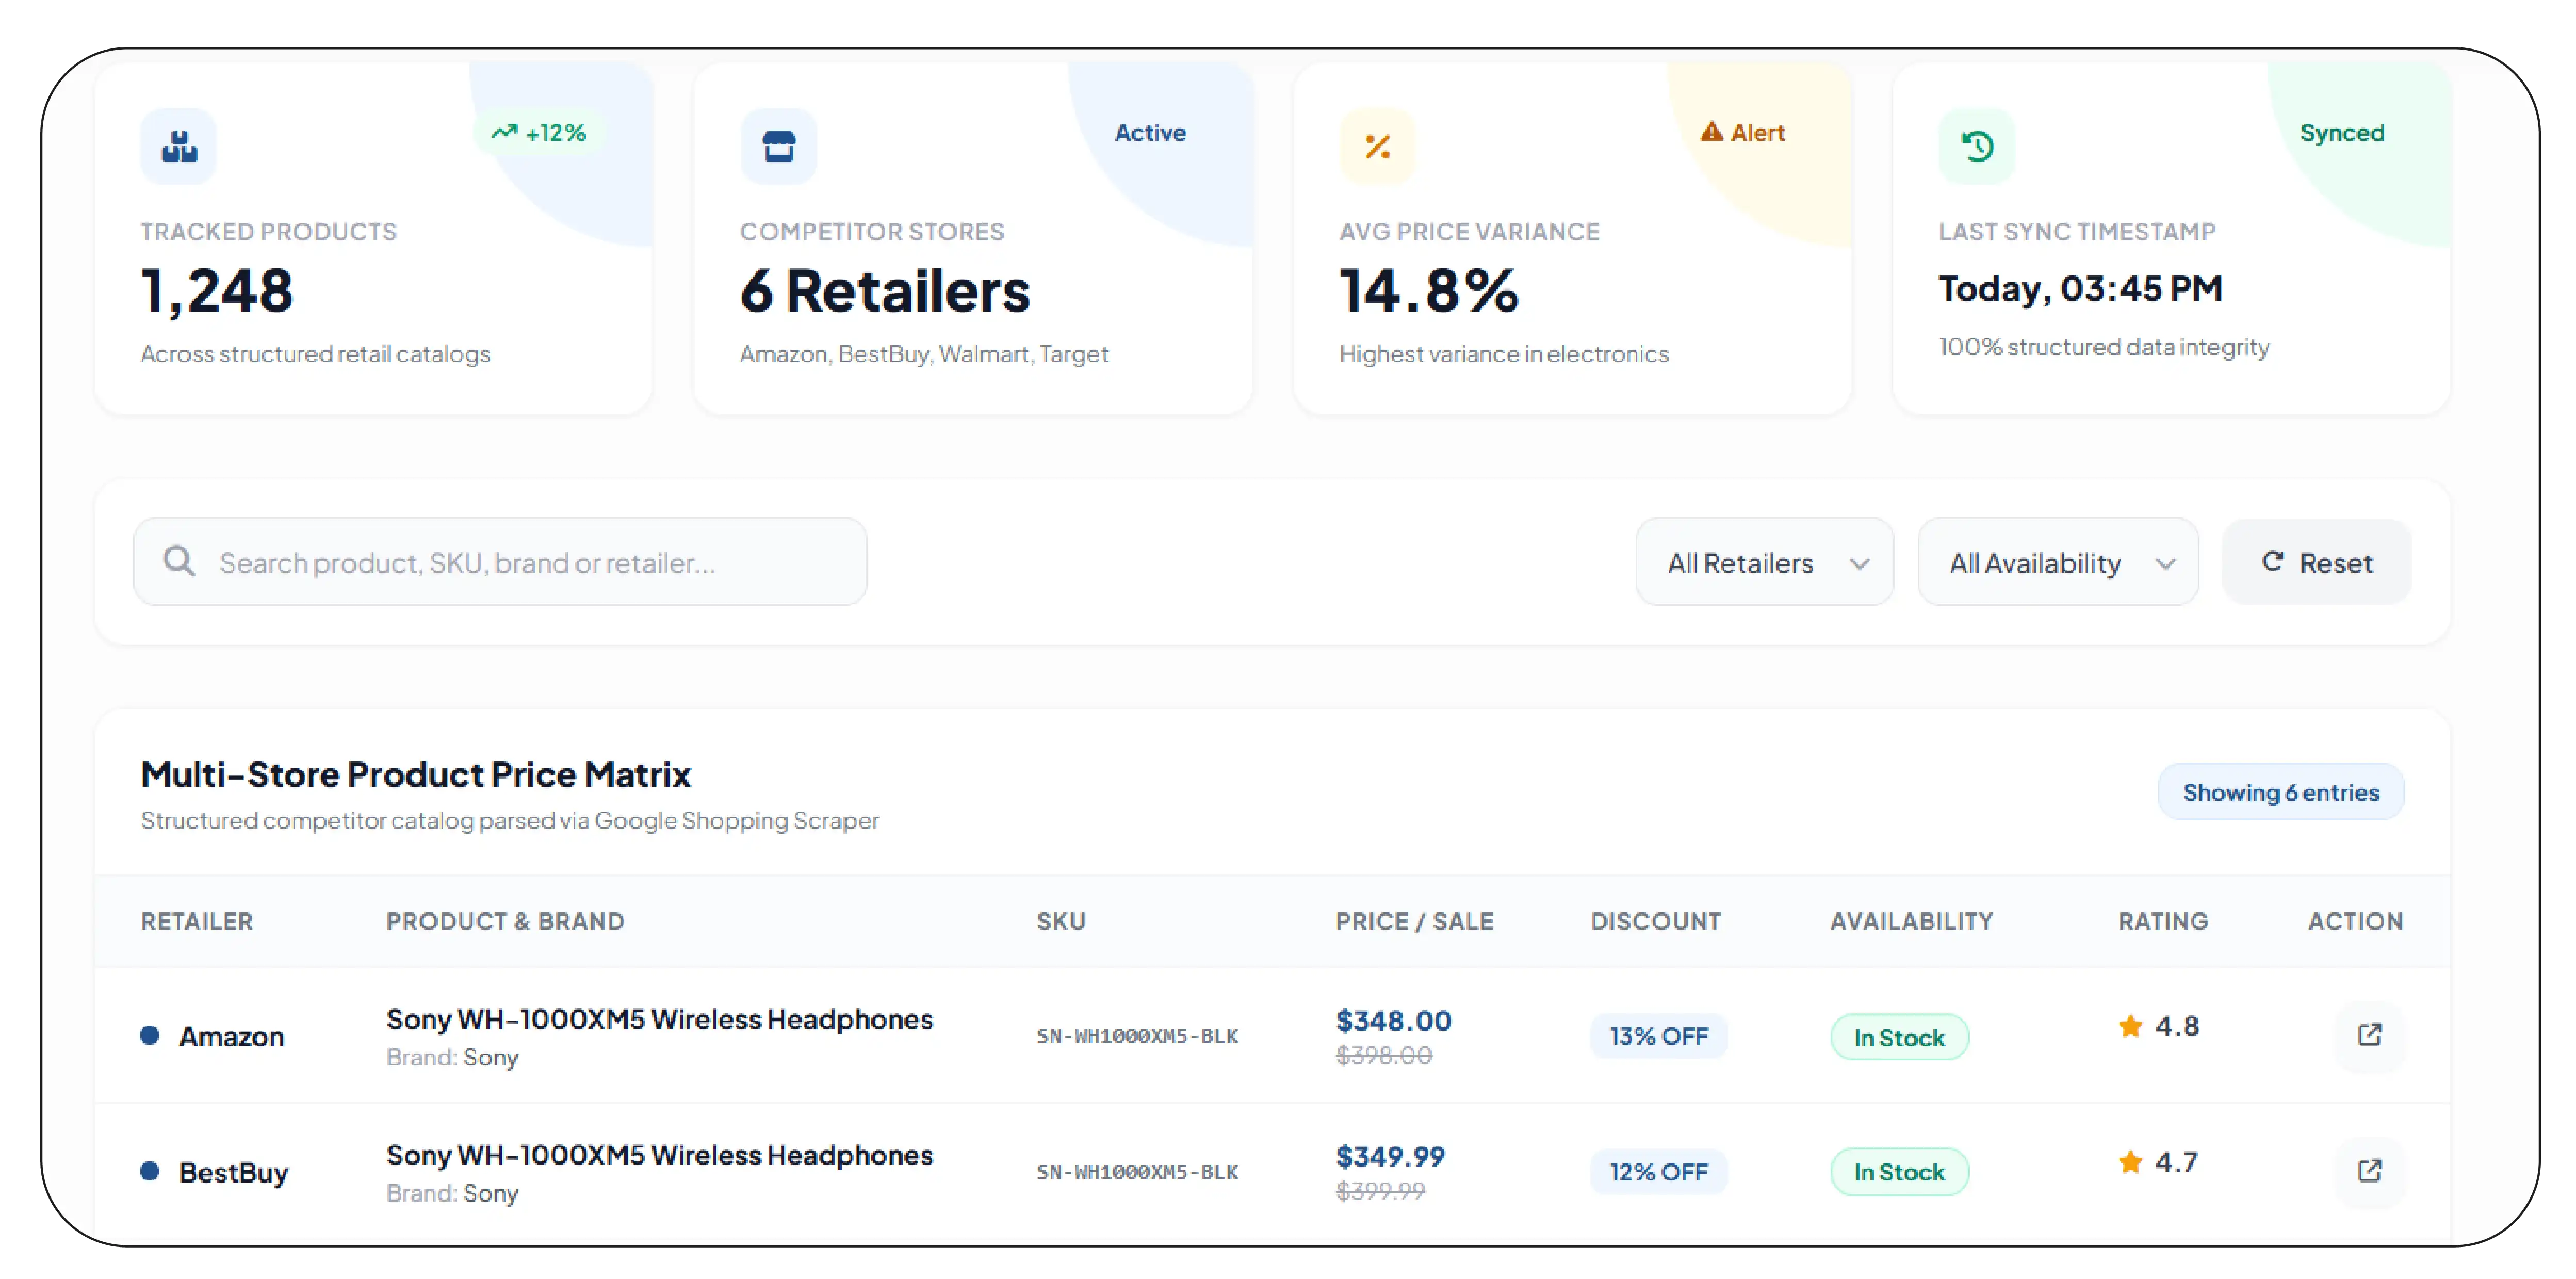
Task: Click the BestBuy retailer blue dot
Action: pos(150,1170)
